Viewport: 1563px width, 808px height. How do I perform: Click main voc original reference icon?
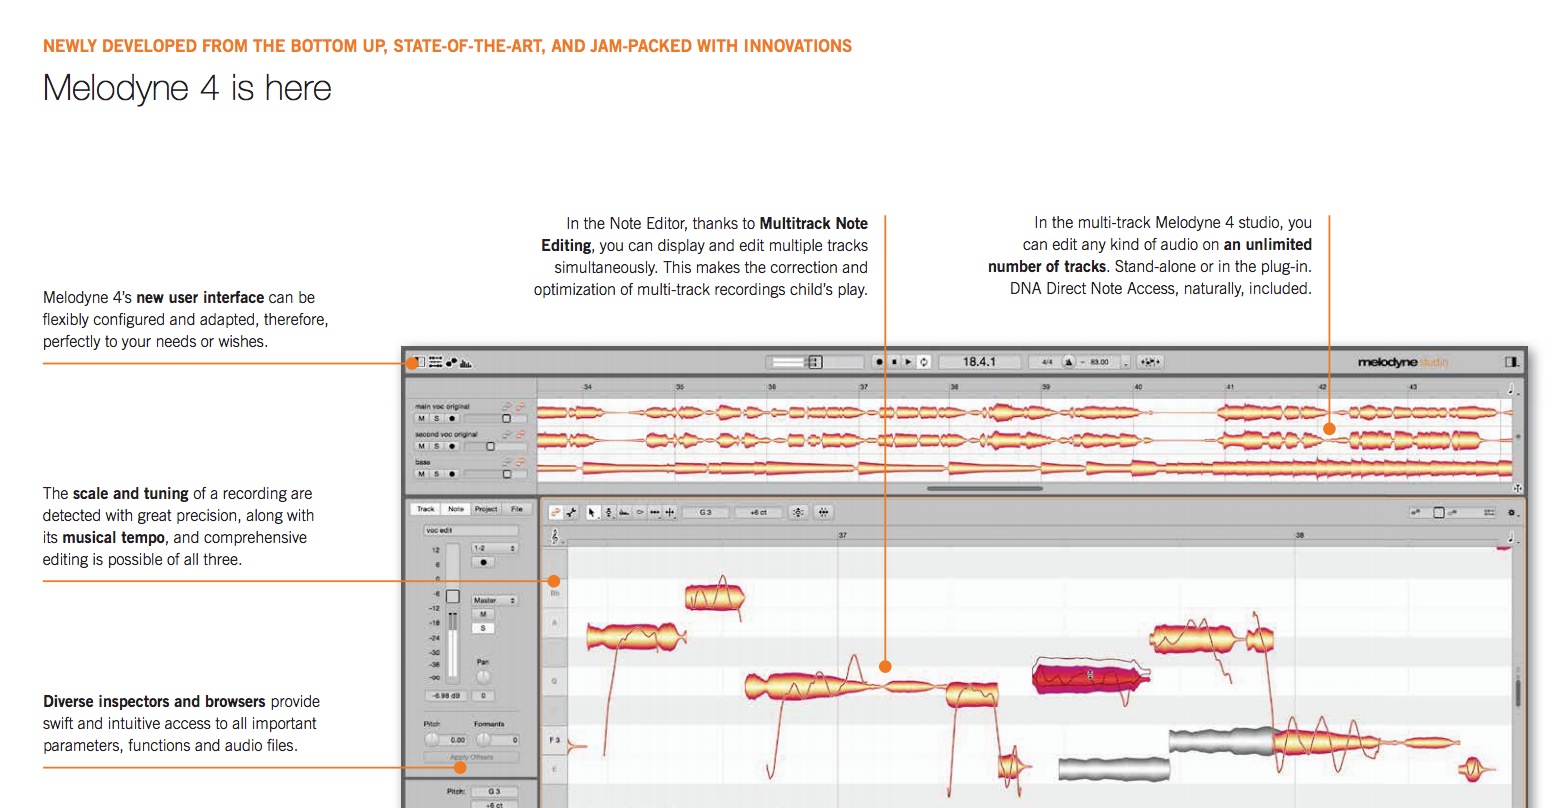coord(520,407)
